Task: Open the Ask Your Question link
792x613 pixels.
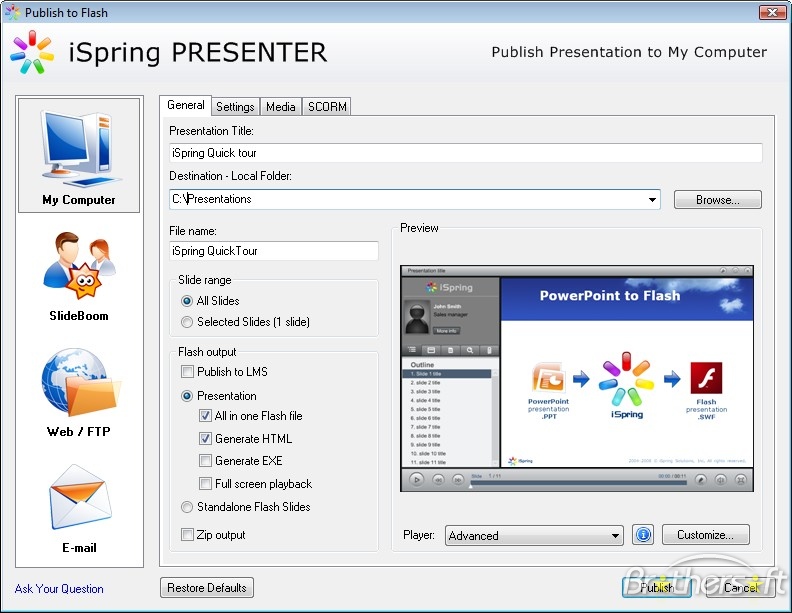Action: 59,589
